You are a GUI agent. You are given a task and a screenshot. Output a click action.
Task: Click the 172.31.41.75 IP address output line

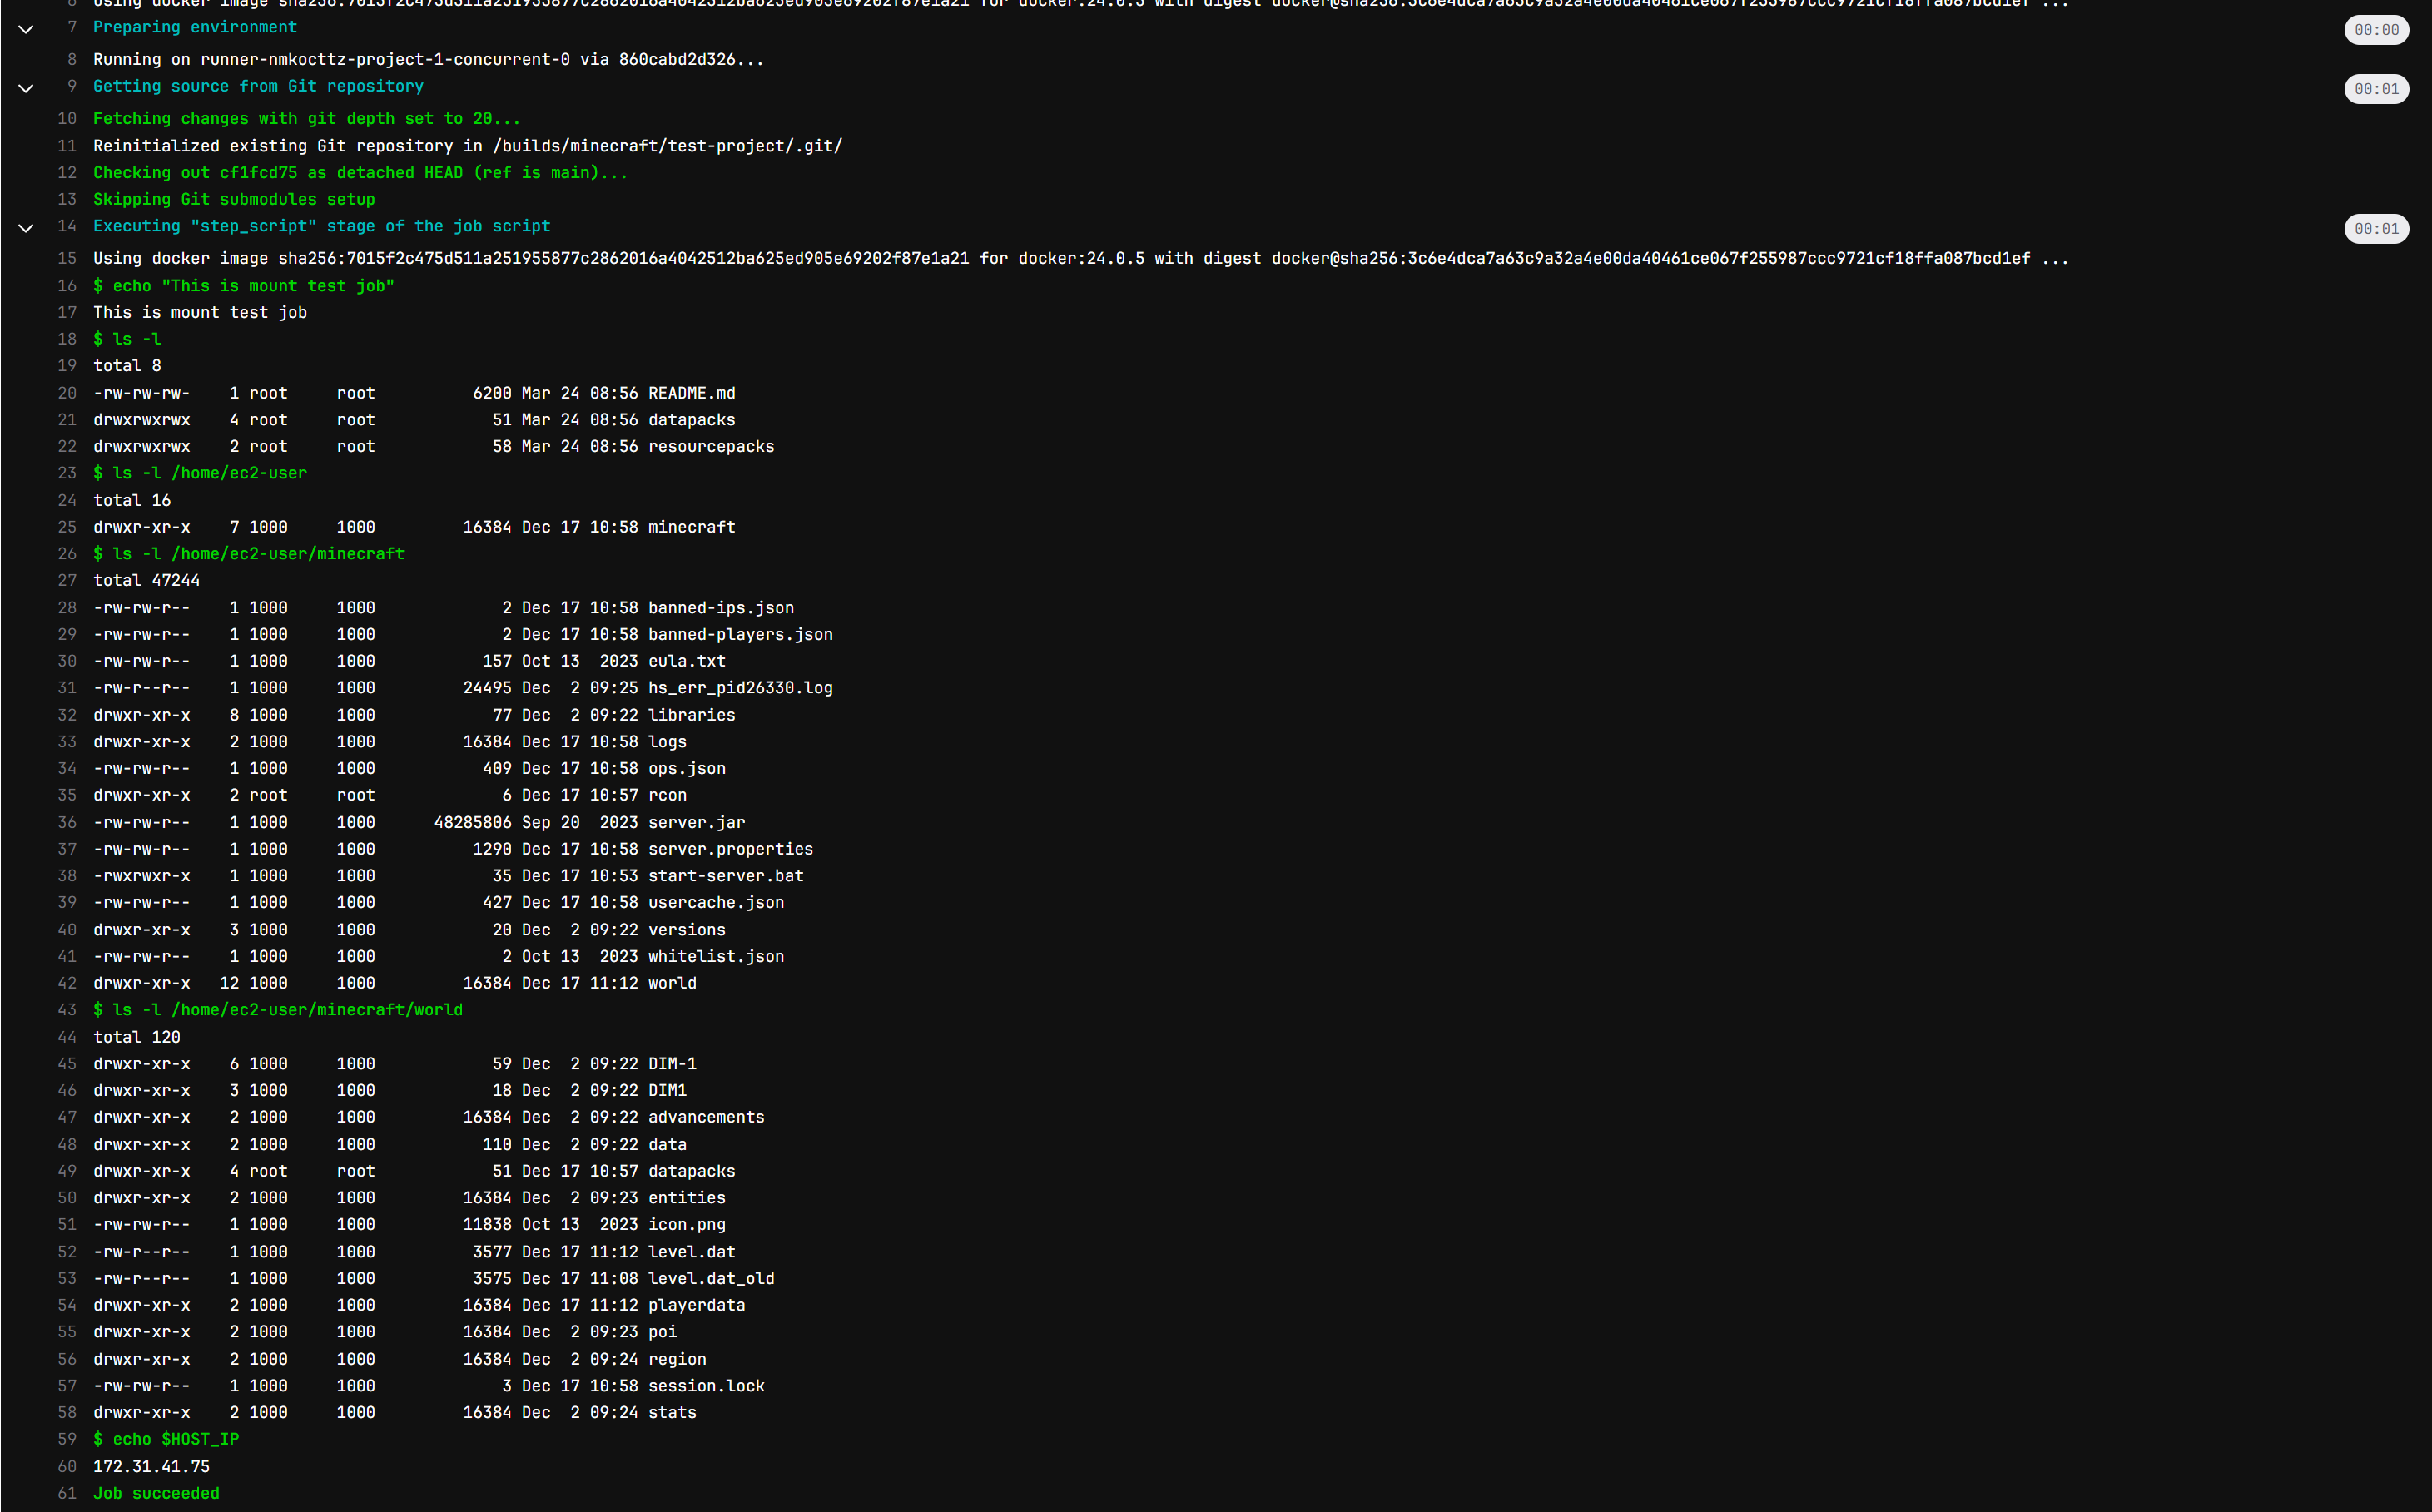[x=152, y=1466]
